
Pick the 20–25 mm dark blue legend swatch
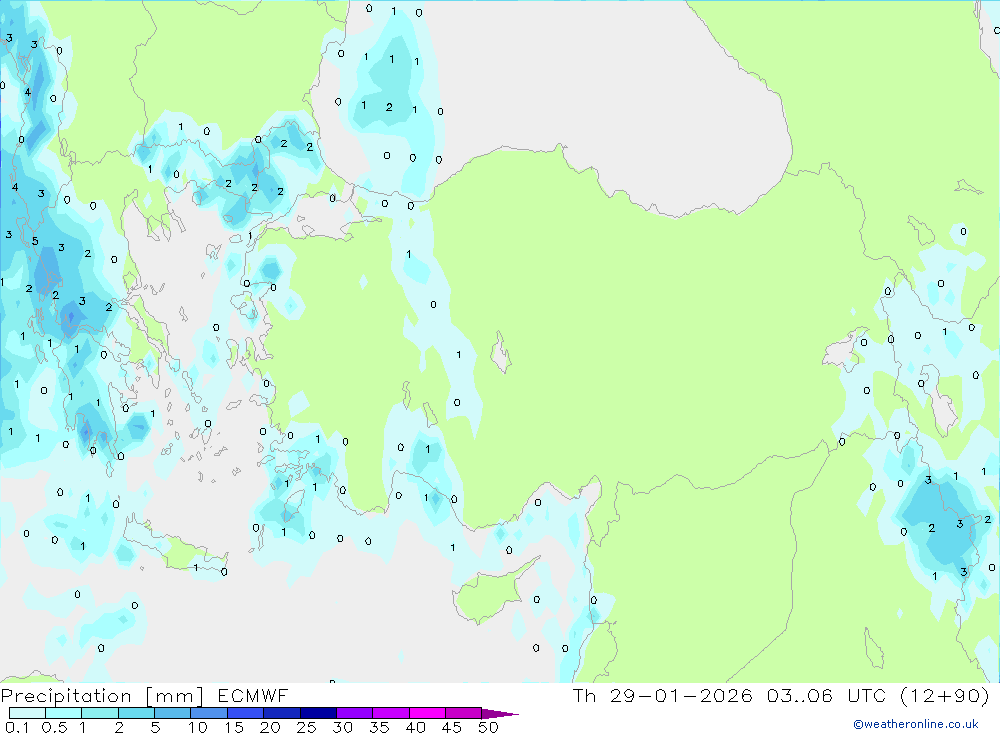click(x=281, y=713)
